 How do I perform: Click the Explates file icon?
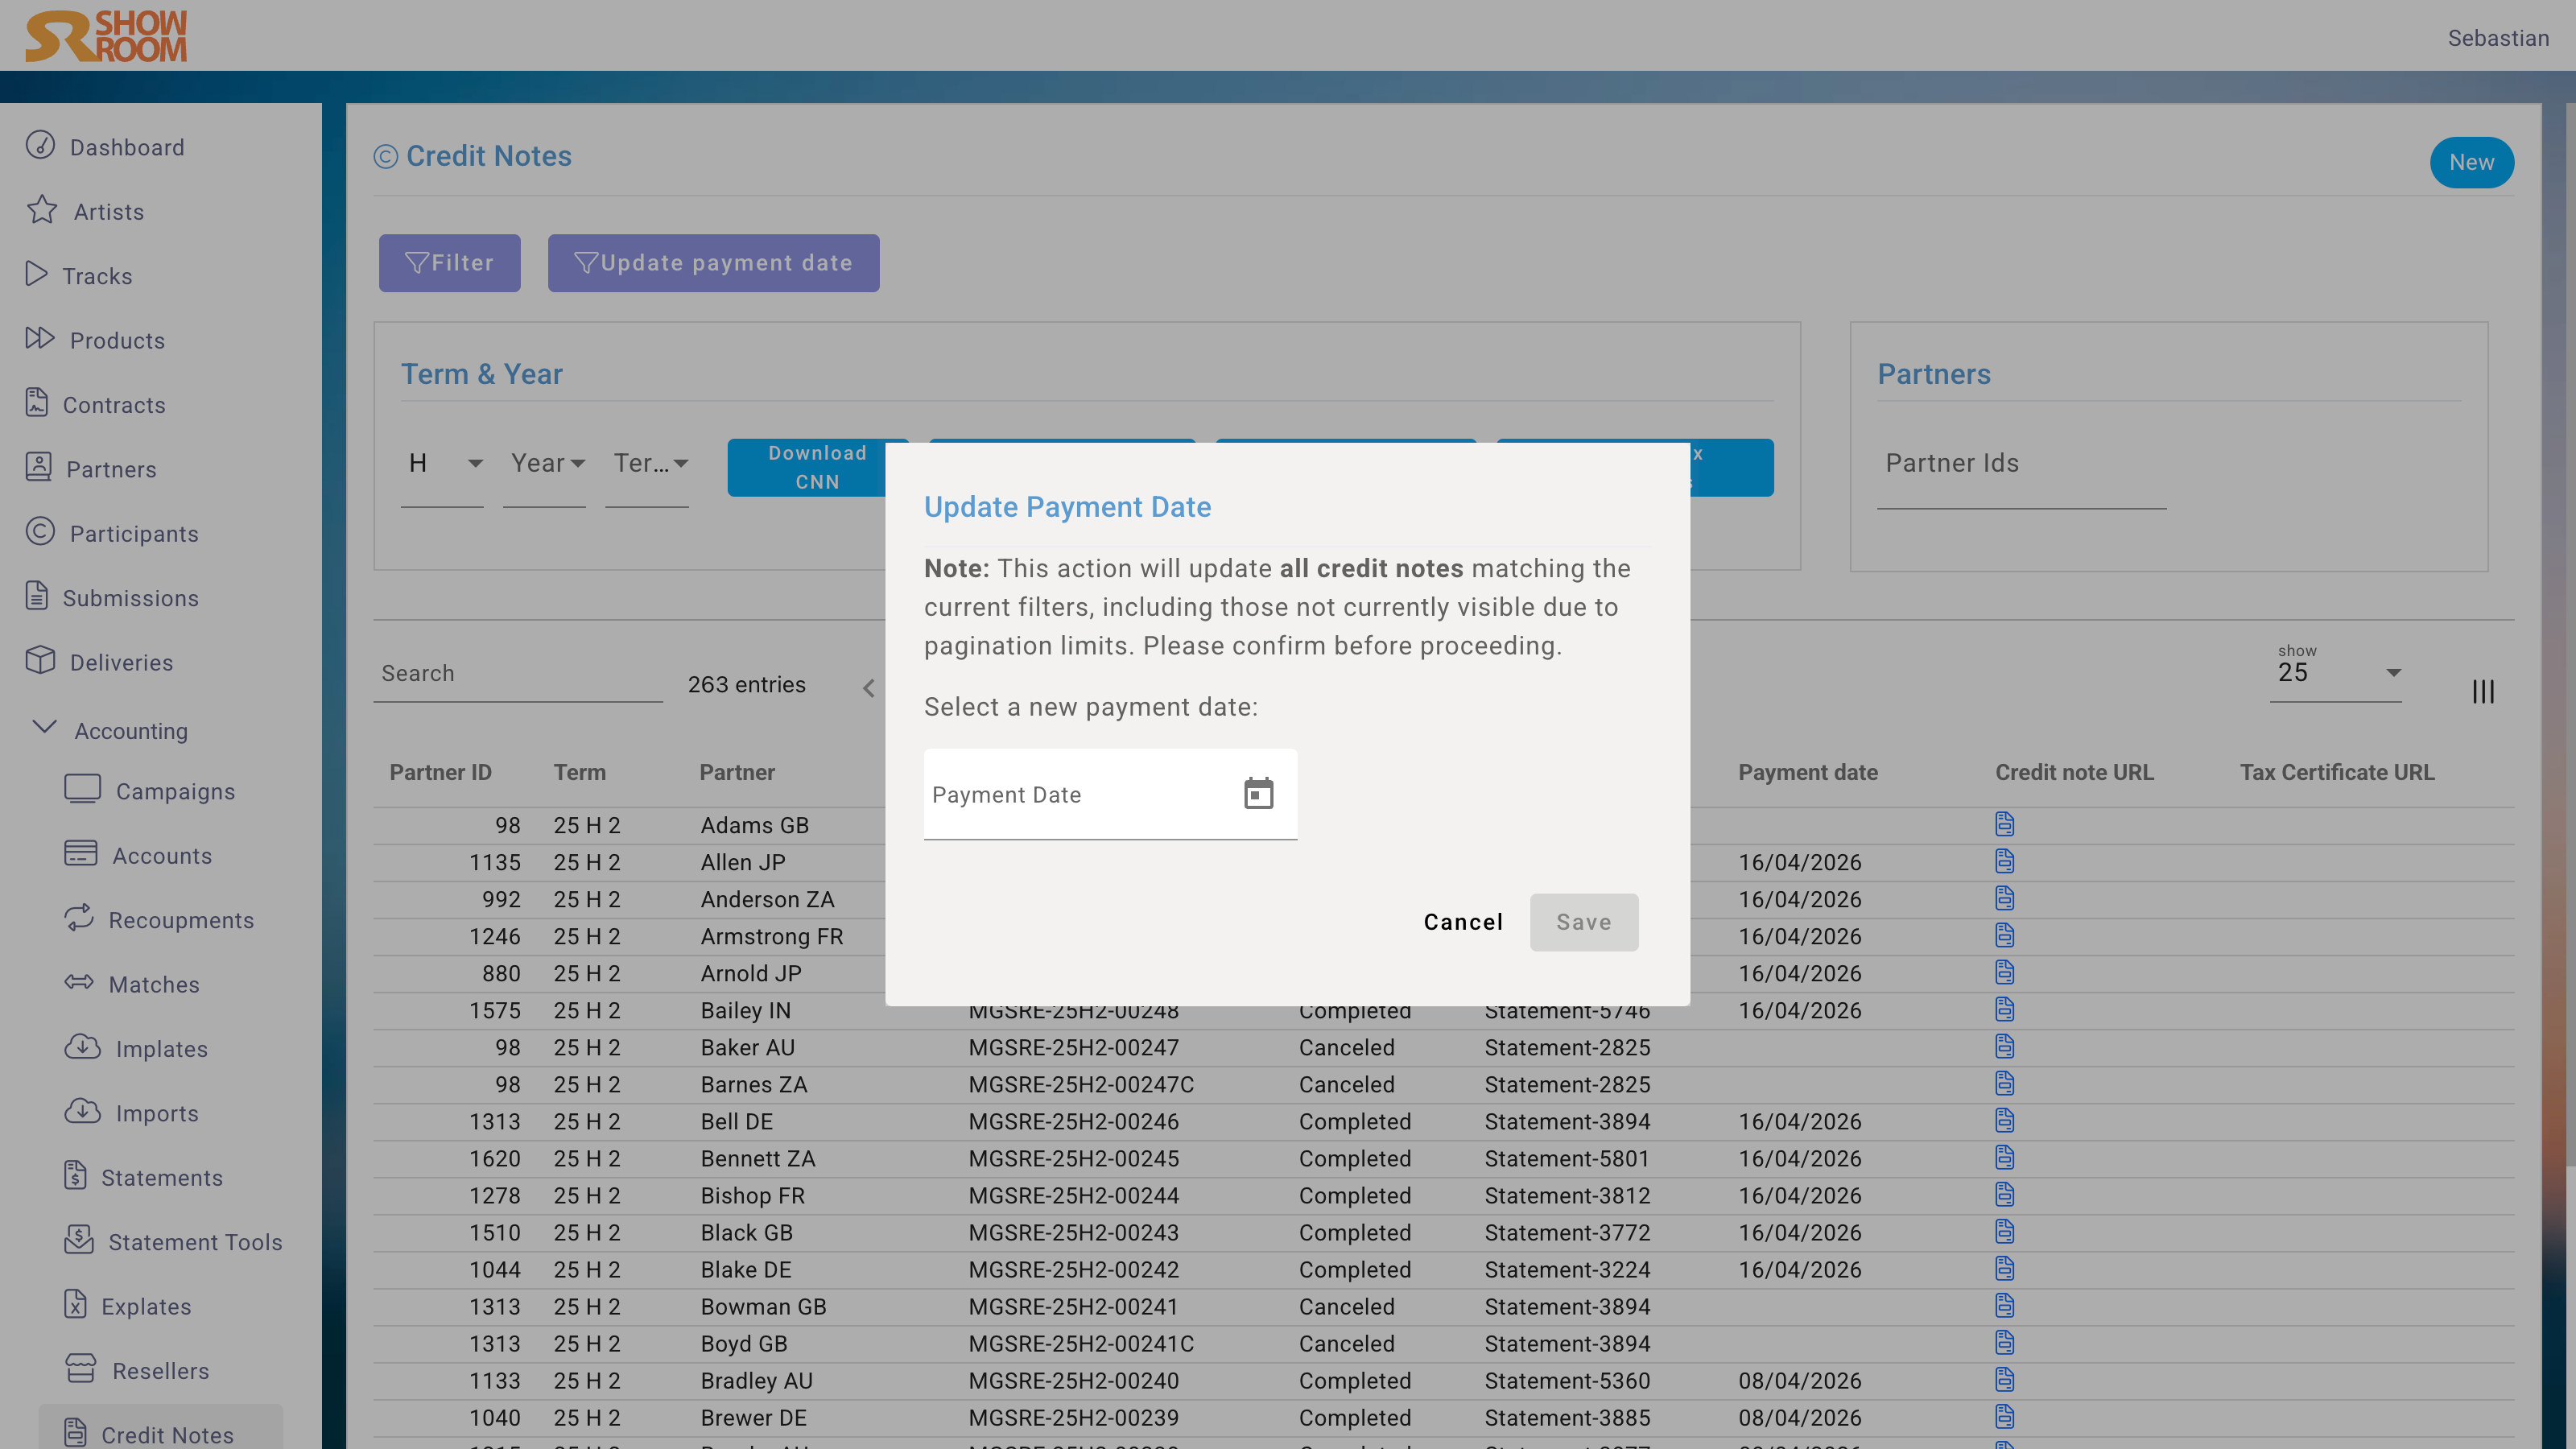click(75, 1304)
